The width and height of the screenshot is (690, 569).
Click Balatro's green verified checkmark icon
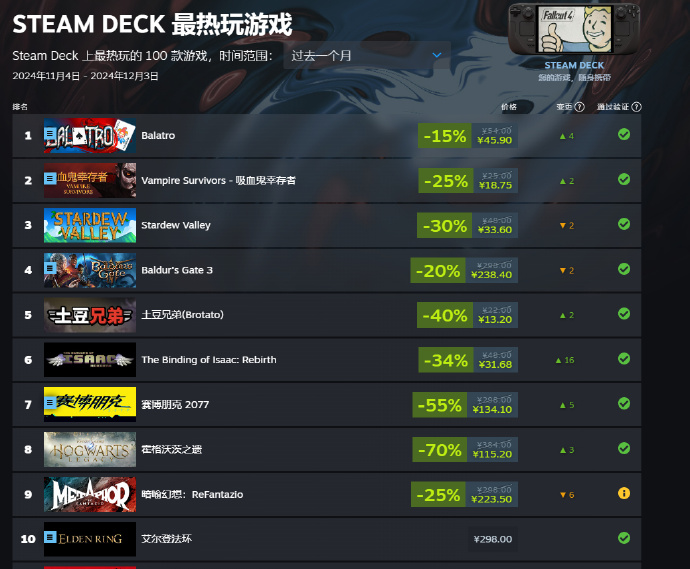click(x=624, y=135)
